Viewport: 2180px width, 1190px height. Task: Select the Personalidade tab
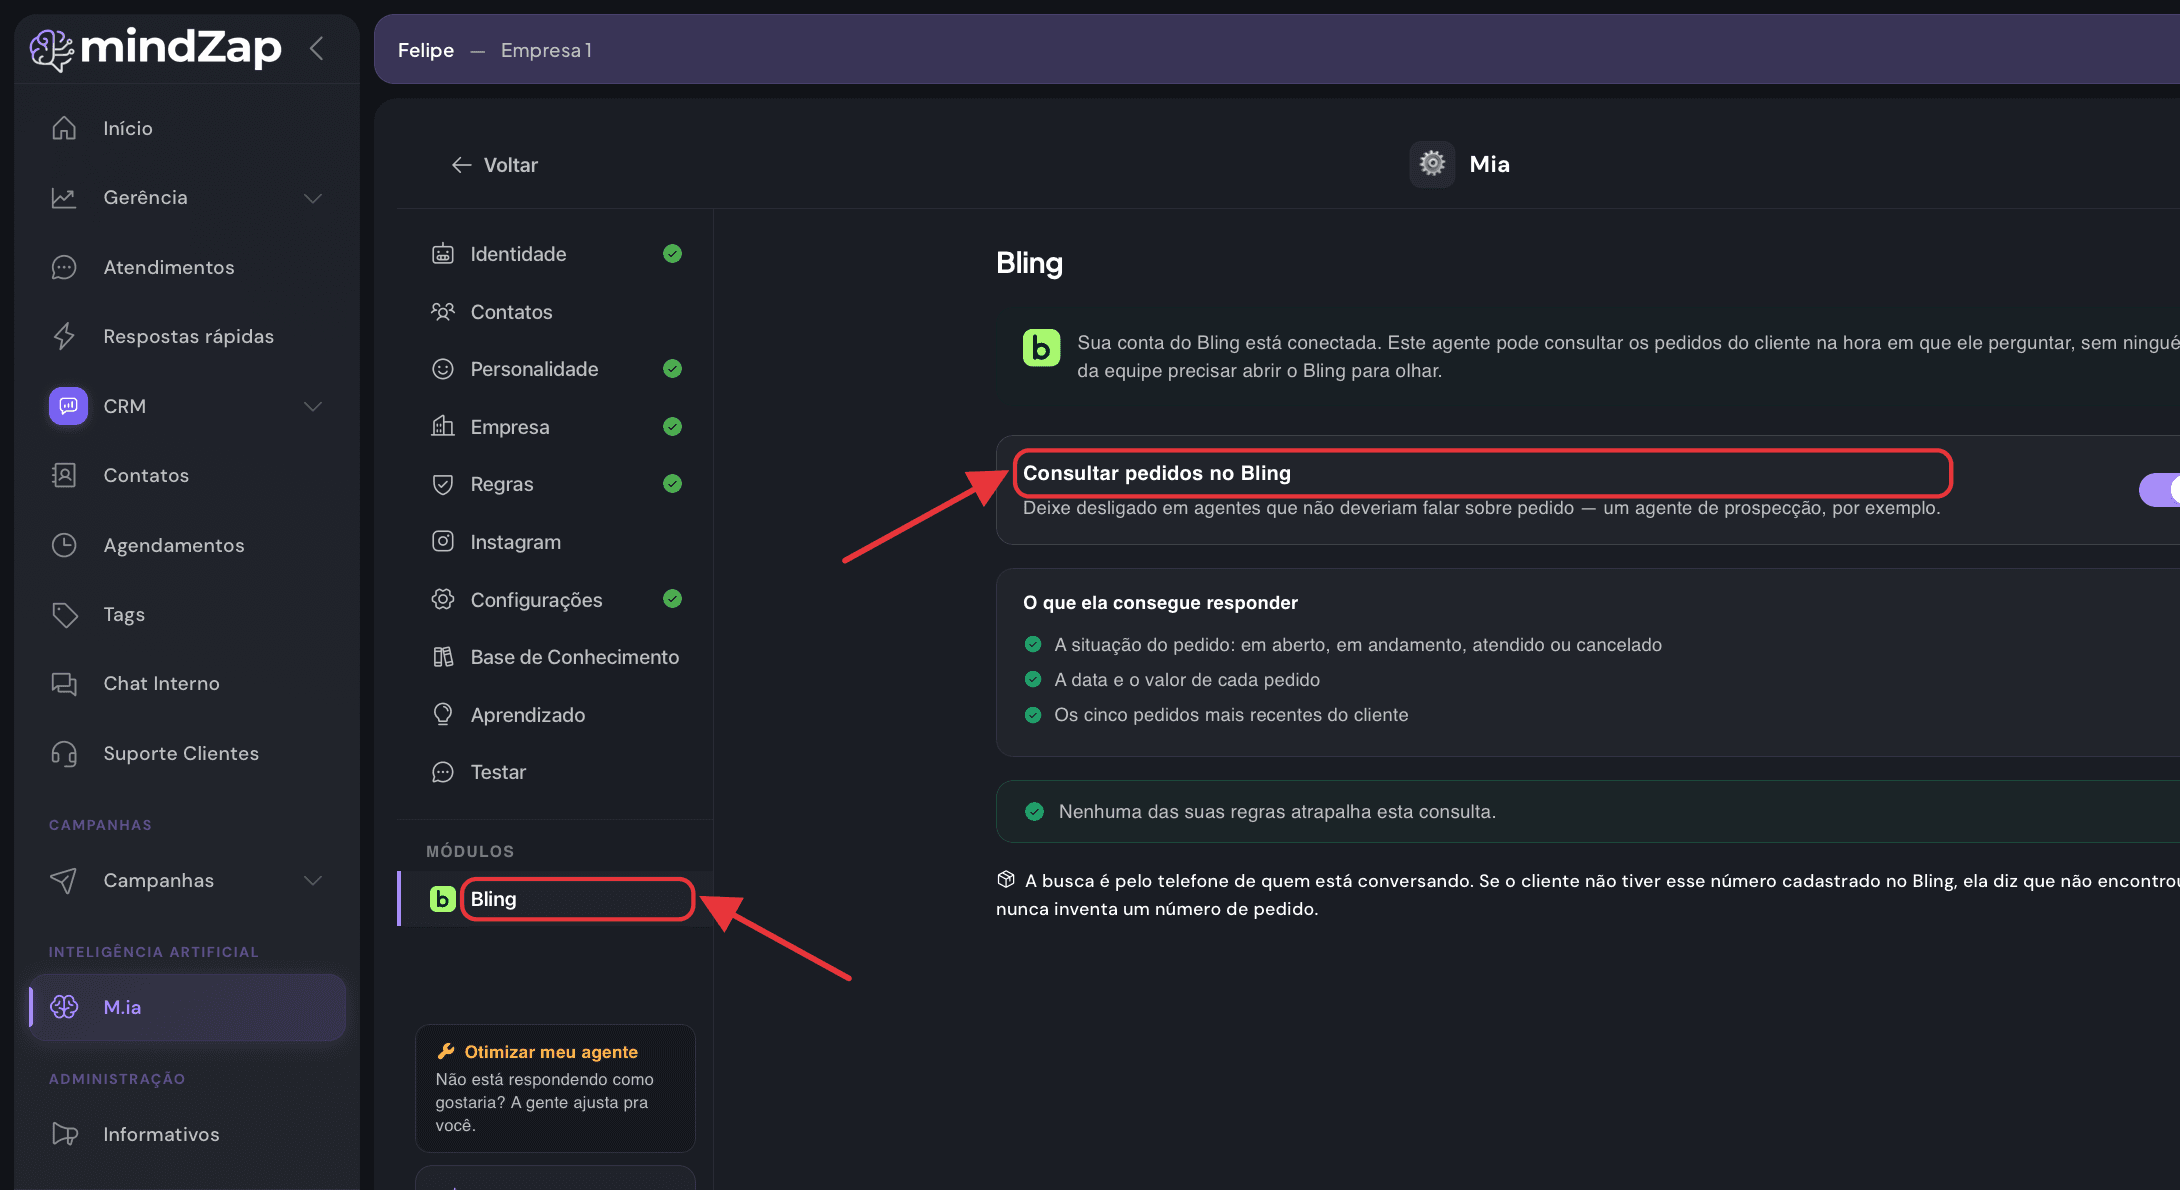(x=555, y=369)
